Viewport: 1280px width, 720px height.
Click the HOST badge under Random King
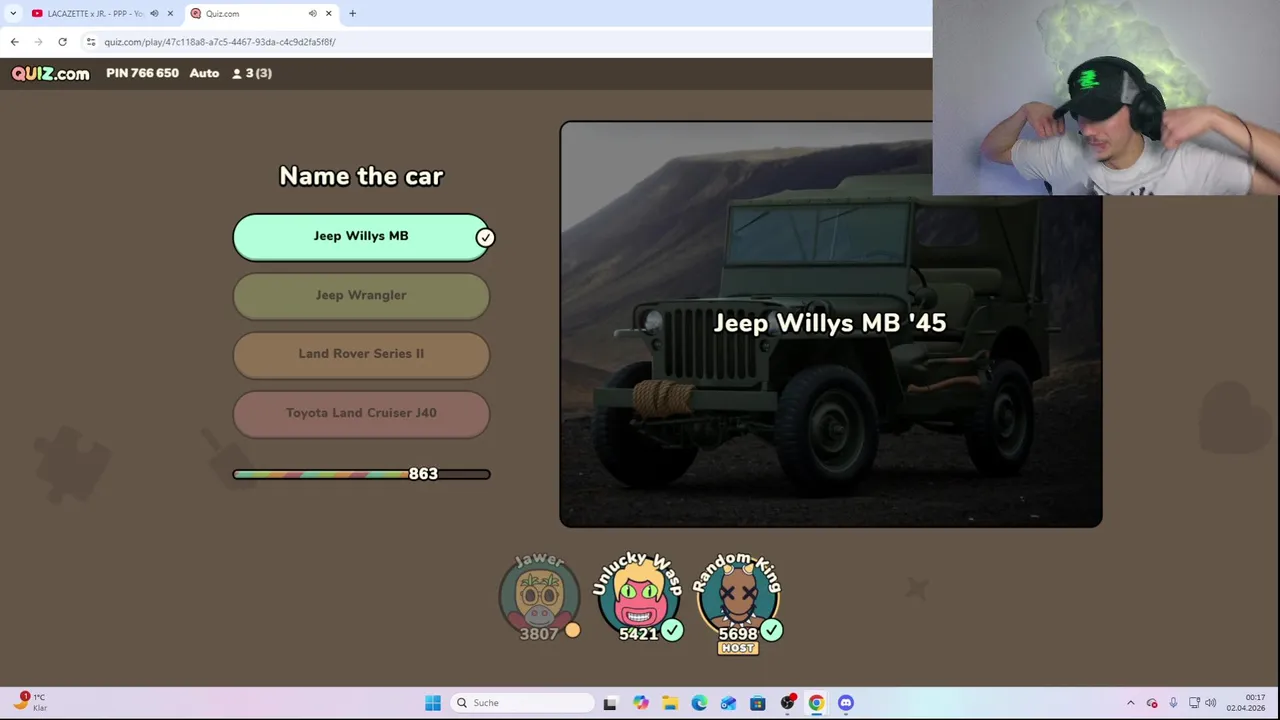coord(738,648)
